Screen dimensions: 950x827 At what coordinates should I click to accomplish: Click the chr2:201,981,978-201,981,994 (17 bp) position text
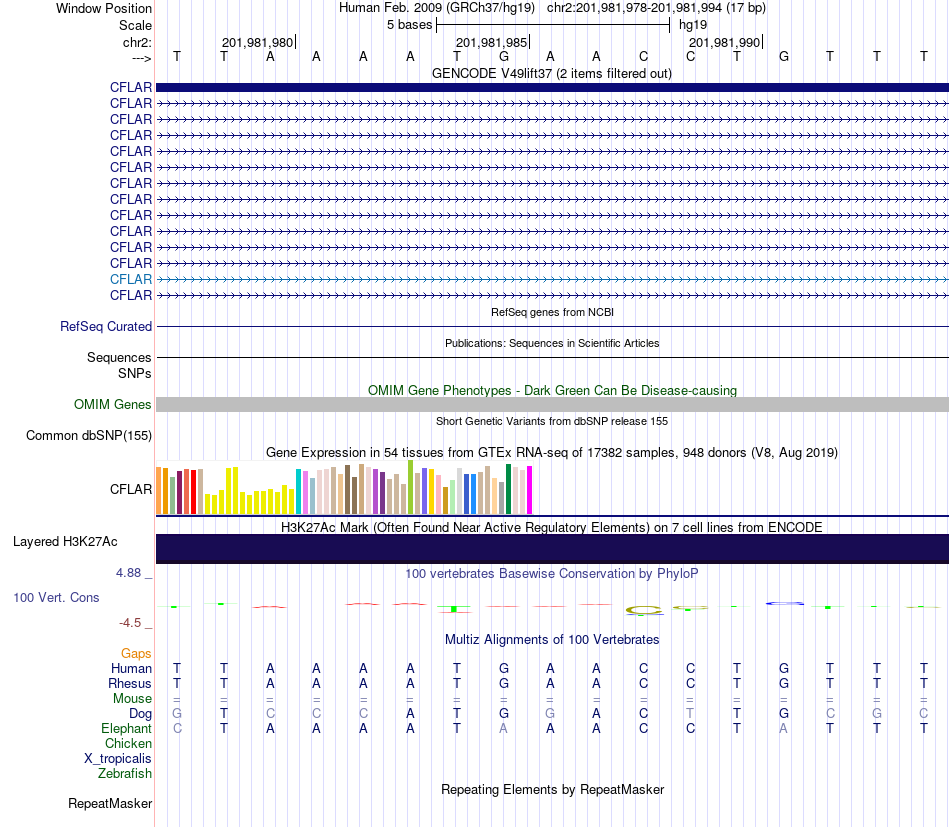(x=656, y=8)
